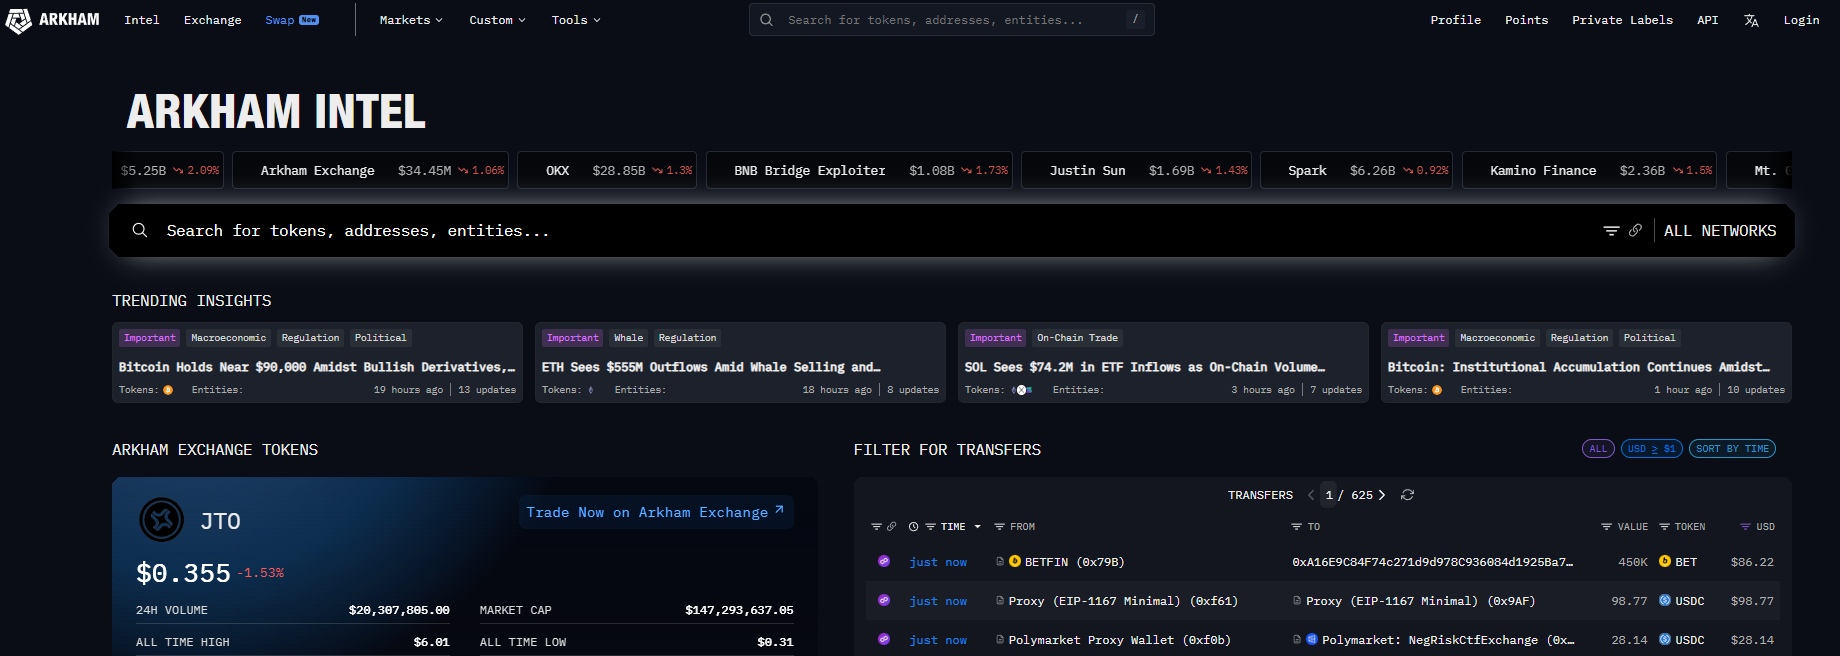Viewport: 1840px width, 656px height.
Task: Expand the Tools dropdown menu
Action: 576,20
